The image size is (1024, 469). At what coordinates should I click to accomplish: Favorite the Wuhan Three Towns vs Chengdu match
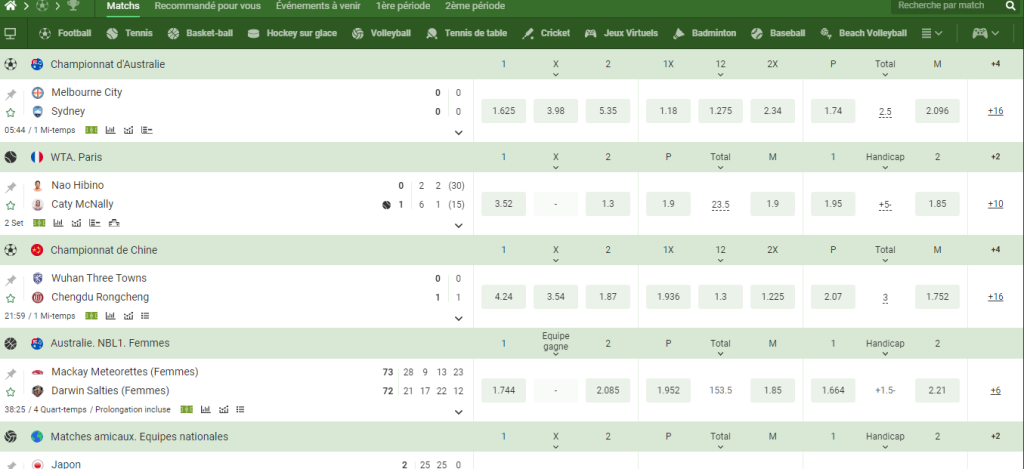(x=10, y=299)
